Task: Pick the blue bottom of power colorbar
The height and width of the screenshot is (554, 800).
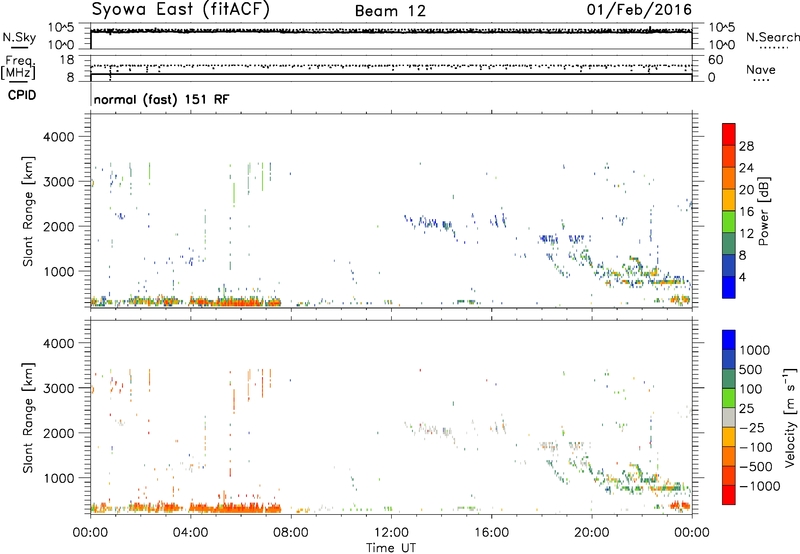Action: (x=729, y=287)
